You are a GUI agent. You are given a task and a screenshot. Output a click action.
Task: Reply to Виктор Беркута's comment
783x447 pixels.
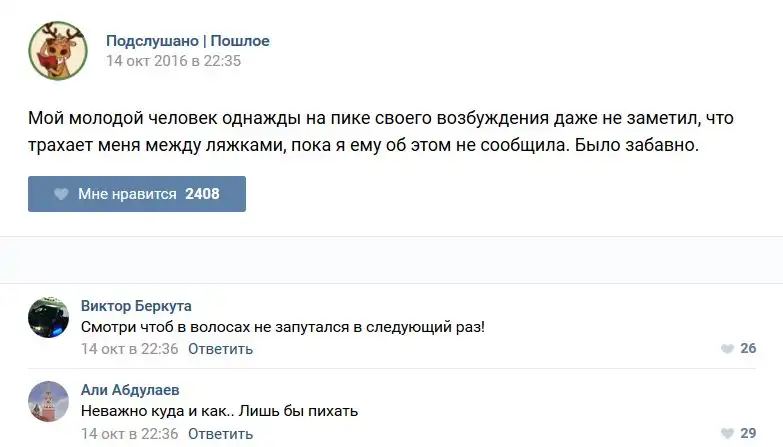click(220, 349)
